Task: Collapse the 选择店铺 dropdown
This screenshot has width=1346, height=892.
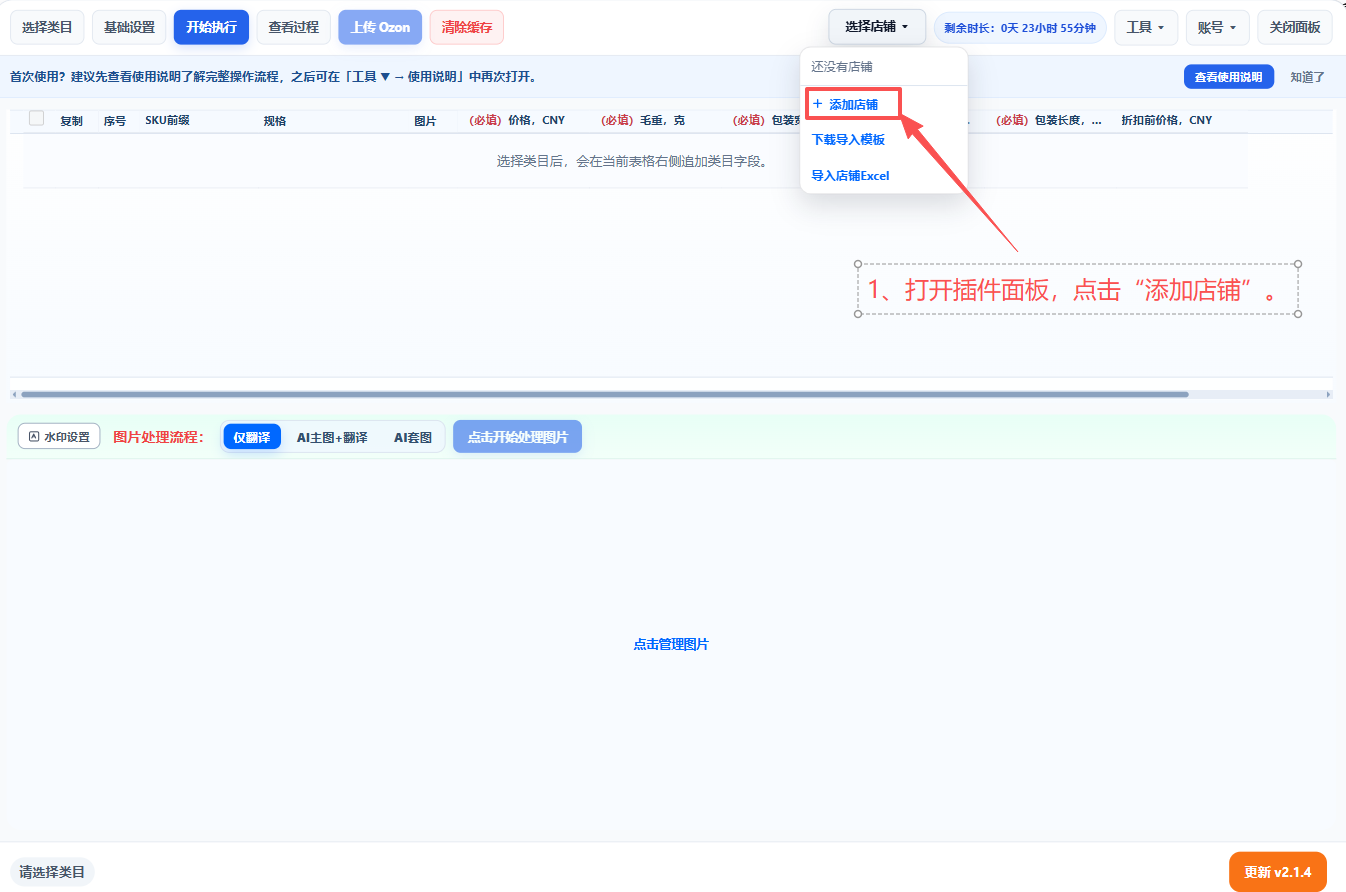Action: point(877,27)
